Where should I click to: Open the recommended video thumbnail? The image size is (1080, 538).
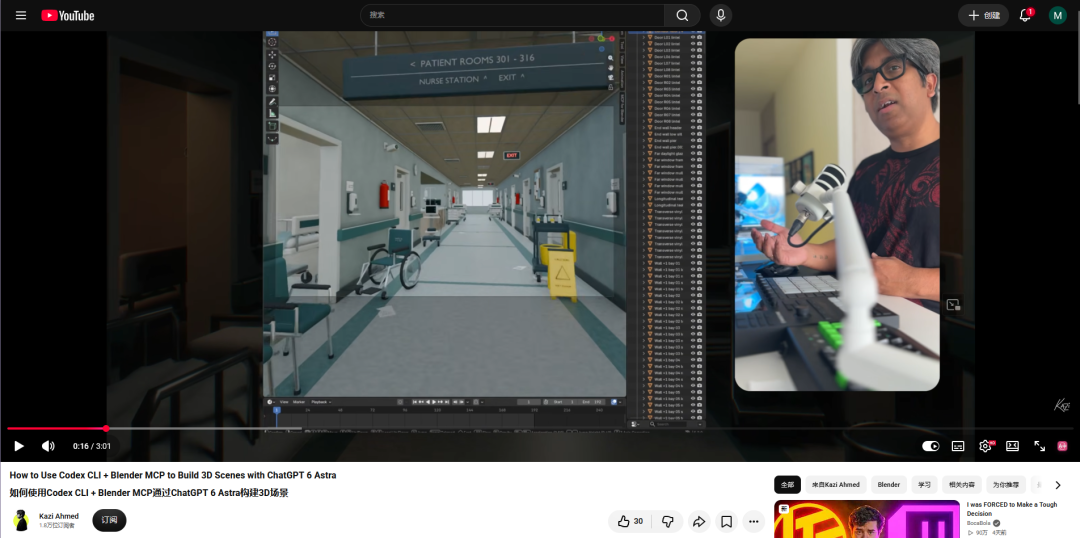tap(866, 519)
